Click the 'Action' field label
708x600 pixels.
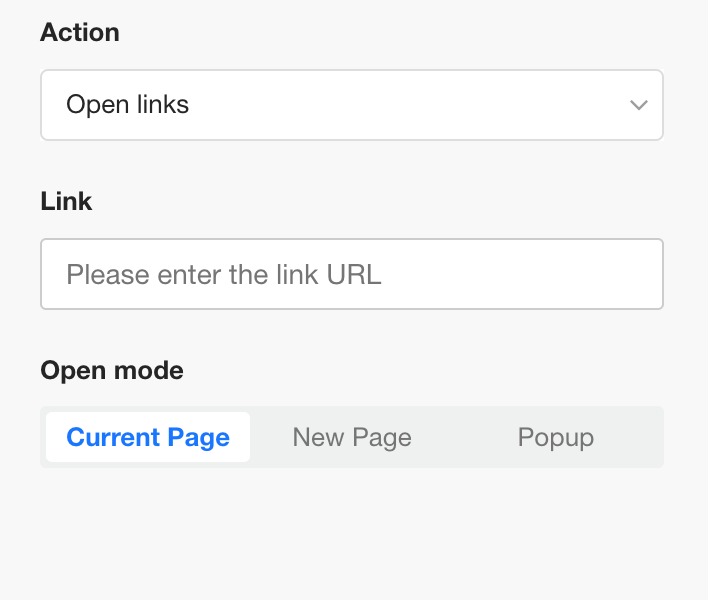[x=80, y=32]
